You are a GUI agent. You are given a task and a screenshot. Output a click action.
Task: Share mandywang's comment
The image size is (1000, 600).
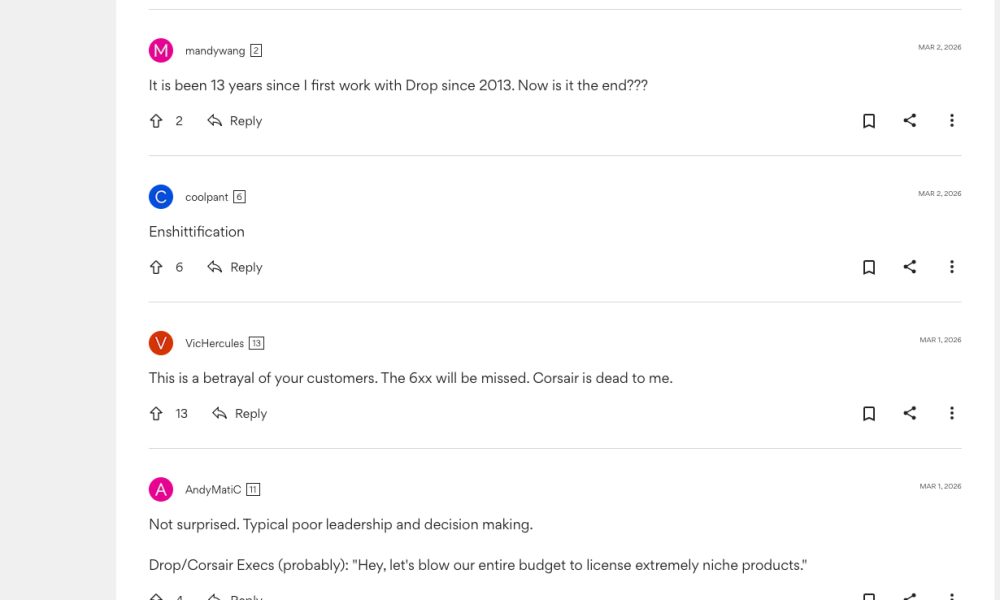[910, 121]
